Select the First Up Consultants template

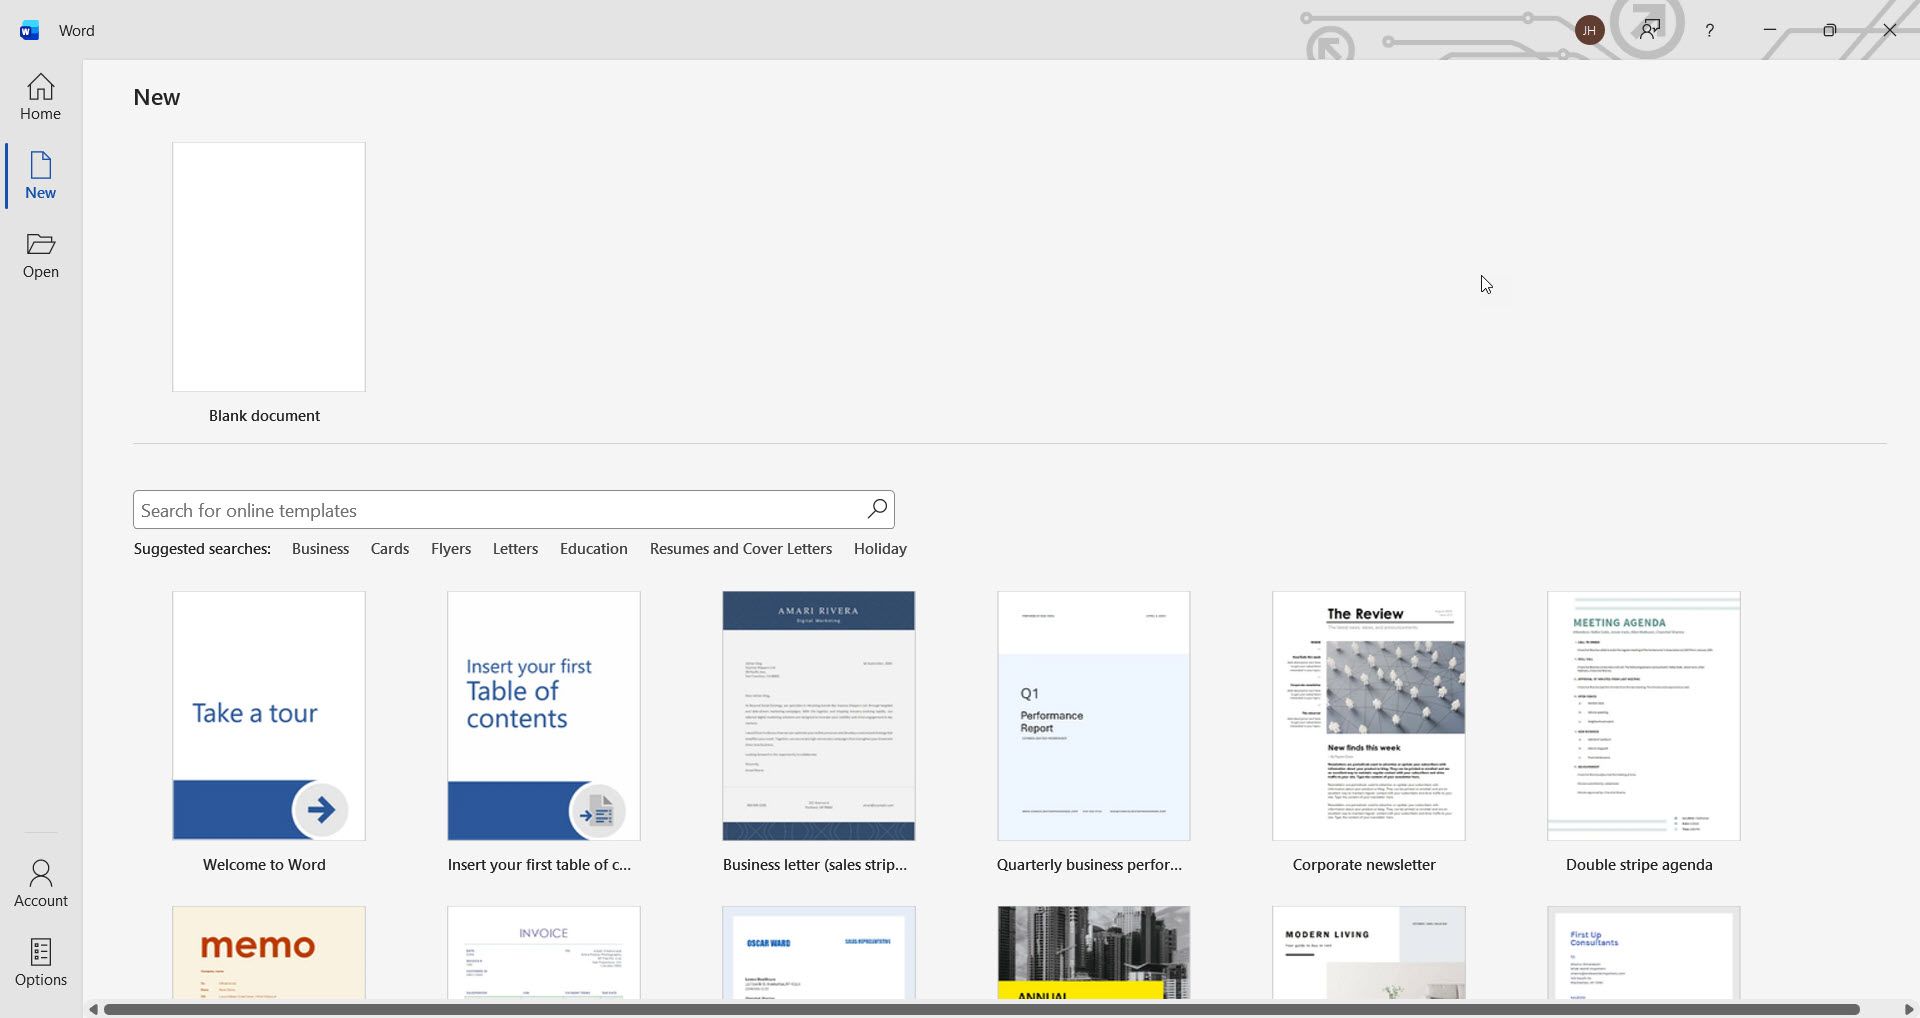click(1644, 953)
